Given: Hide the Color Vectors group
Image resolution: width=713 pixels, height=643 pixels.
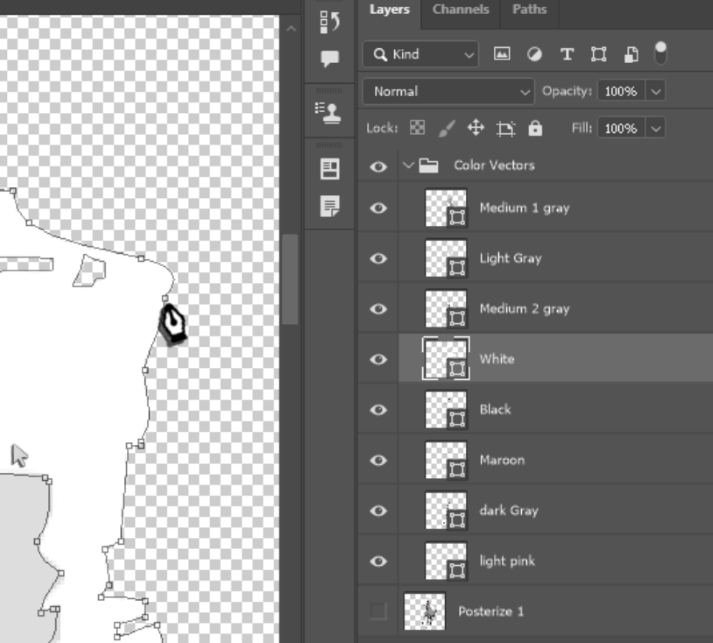Looking at the screenshot, I should [x=378, y=166].
